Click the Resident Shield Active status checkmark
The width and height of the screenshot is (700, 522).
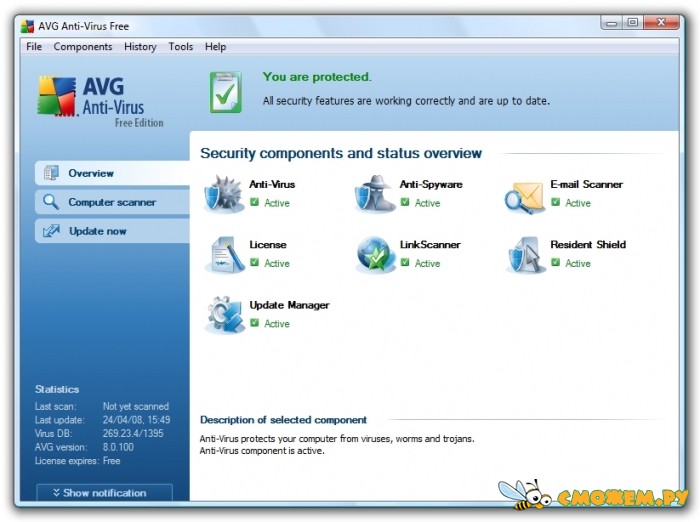point(555,263)
